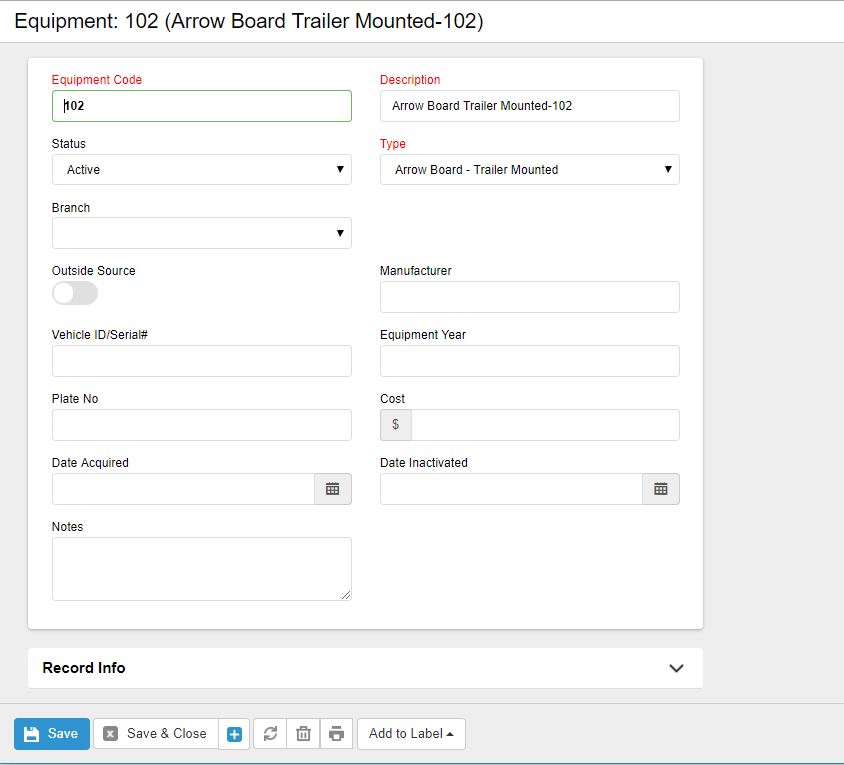844x765 pixels.
Task: Open the Branch dropdown
Action: pos(201,233)
